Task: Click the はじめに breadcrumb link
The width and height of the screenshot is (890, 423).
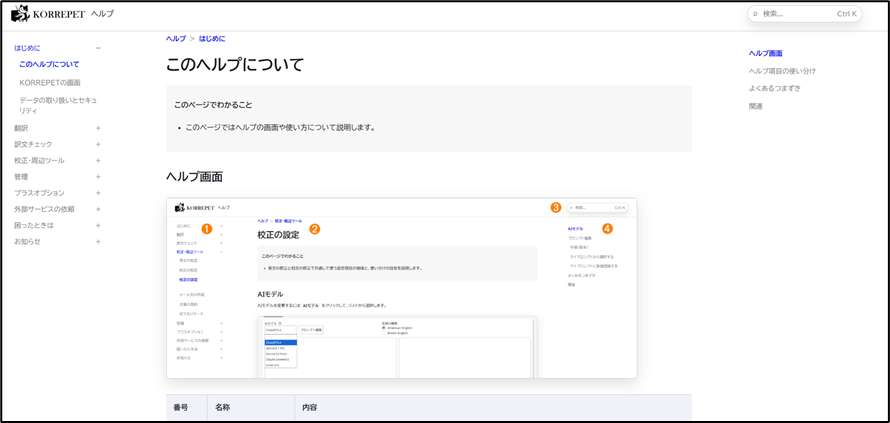Action: 212,38
